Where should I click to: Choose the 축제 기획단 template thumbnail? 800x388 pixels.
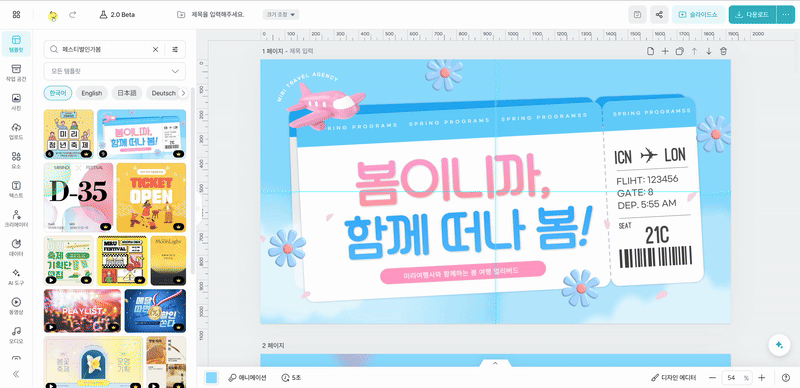coord(68,260)
